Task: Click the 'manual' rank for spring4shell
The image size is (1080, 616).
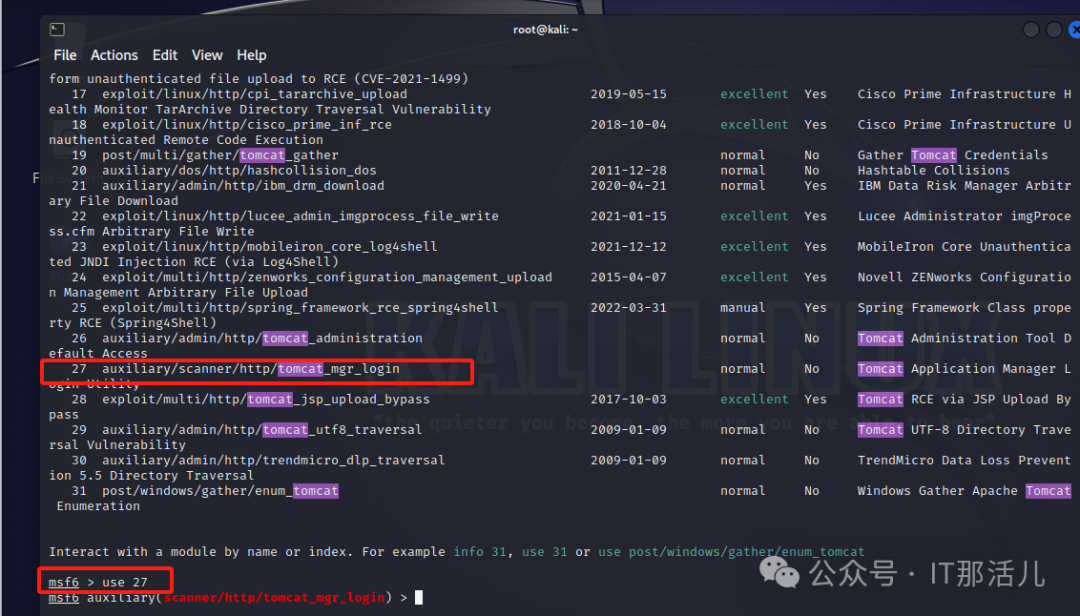Action: [742, 307]
